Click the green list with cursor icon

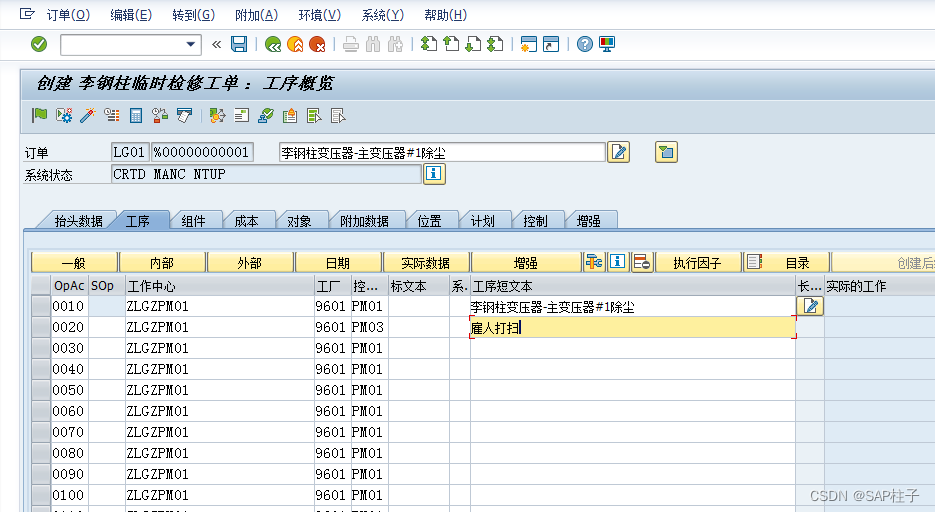coord(314,115)
